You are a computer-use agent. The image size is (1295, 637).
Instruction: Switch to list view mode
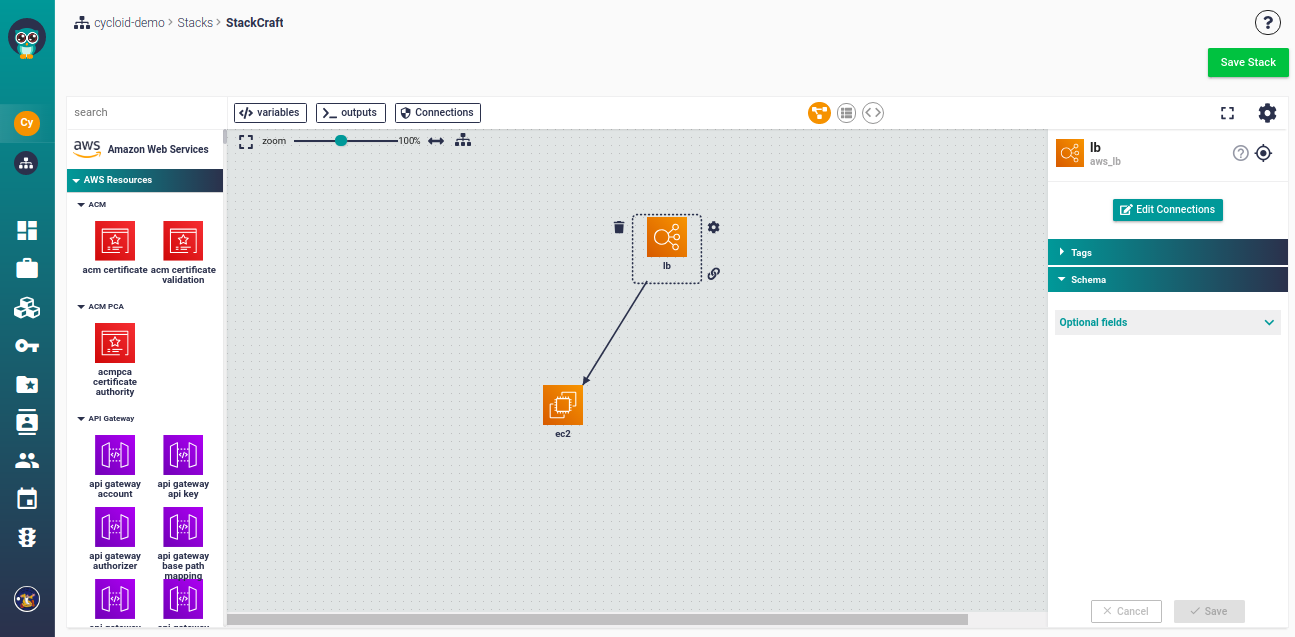847,113
